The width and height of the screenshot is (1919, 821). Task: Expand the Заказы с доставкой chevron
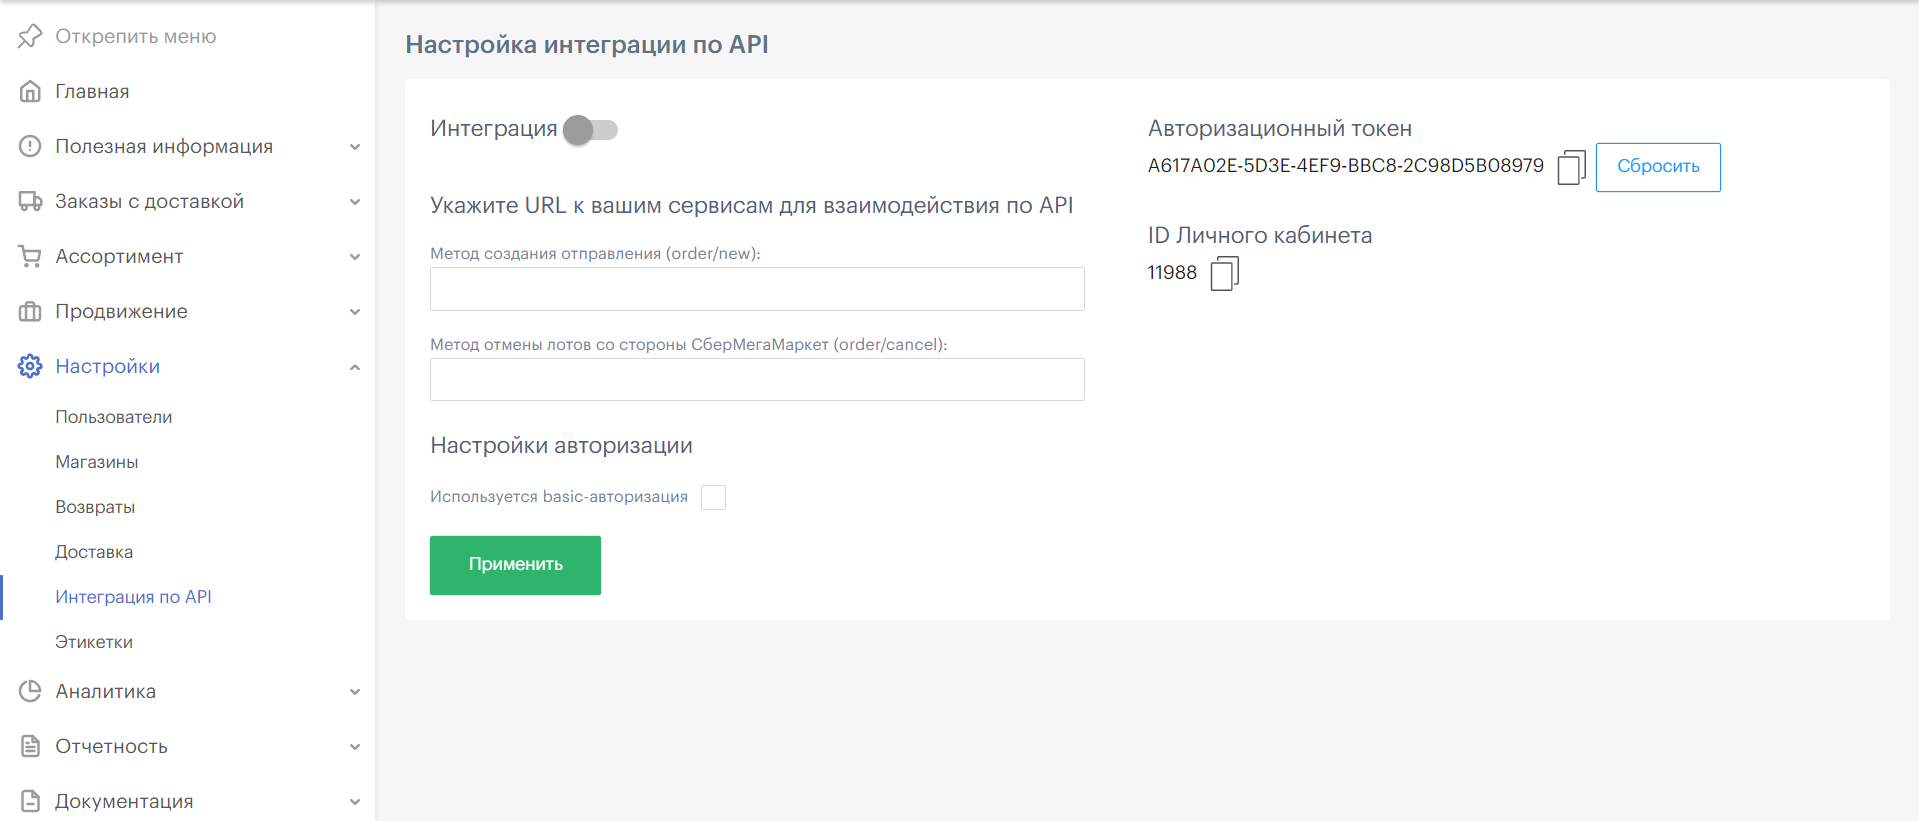(x=355, y=202)
